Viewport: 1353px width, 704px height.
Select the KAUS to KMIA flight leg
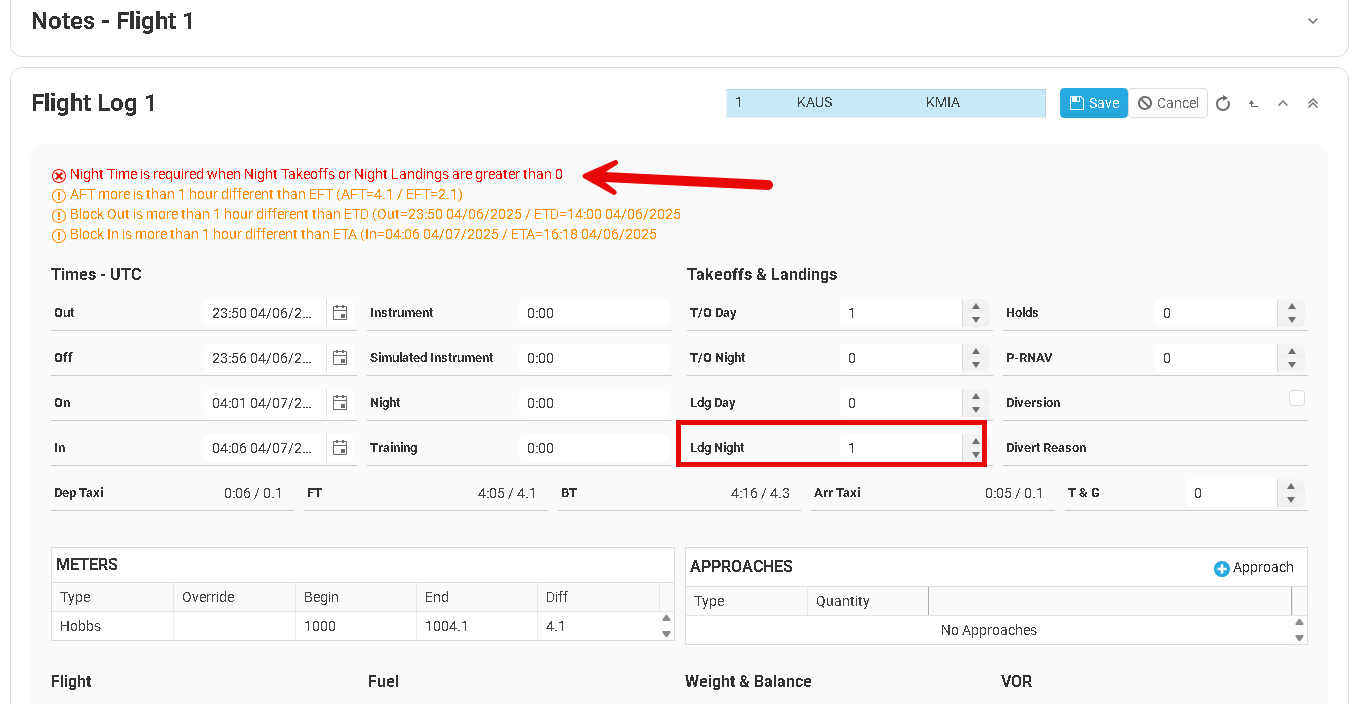coord(885,103)
